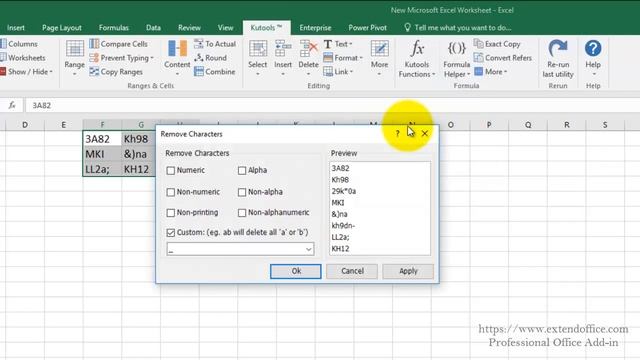Click the Tell me lightbulb search
640x360 pixels.
407,27
